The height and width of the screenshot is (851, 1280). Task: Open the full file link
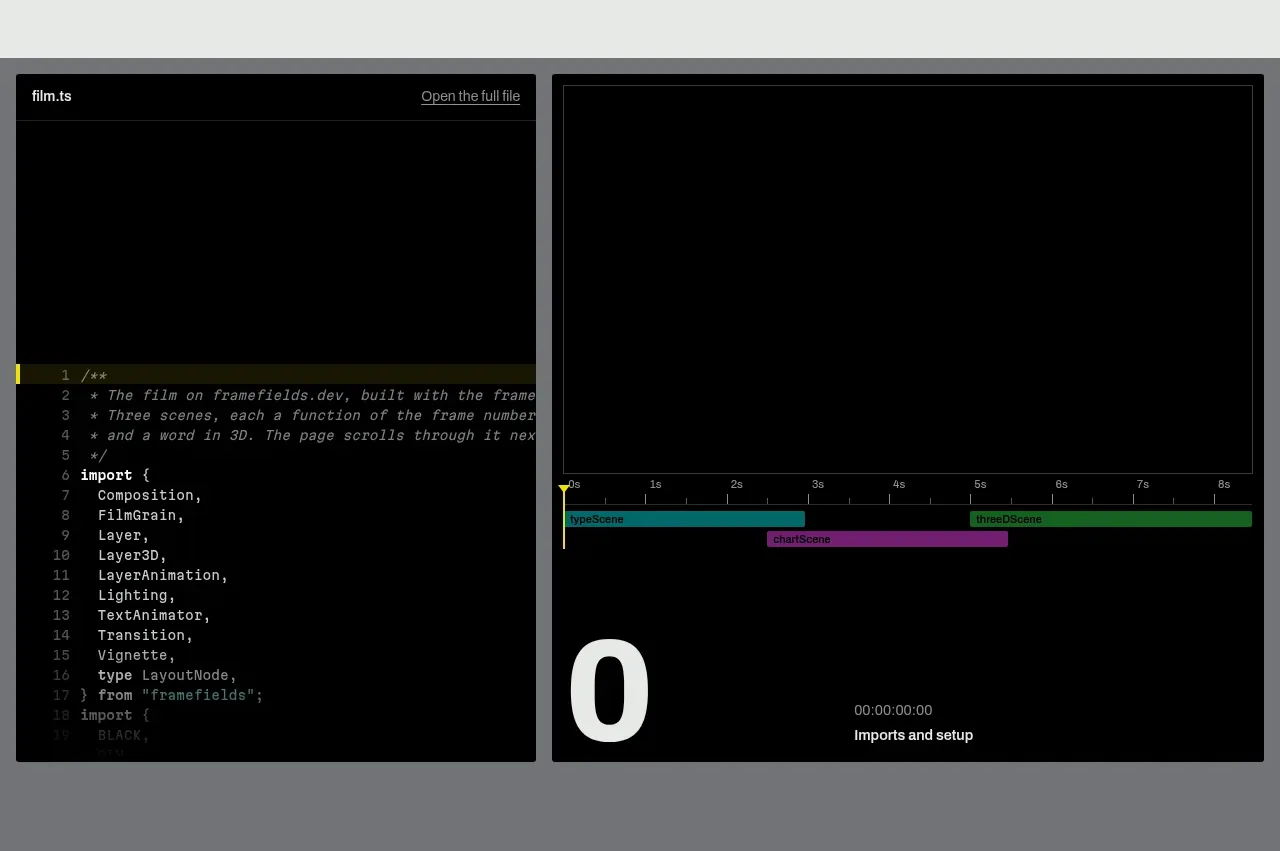(470, 96)
